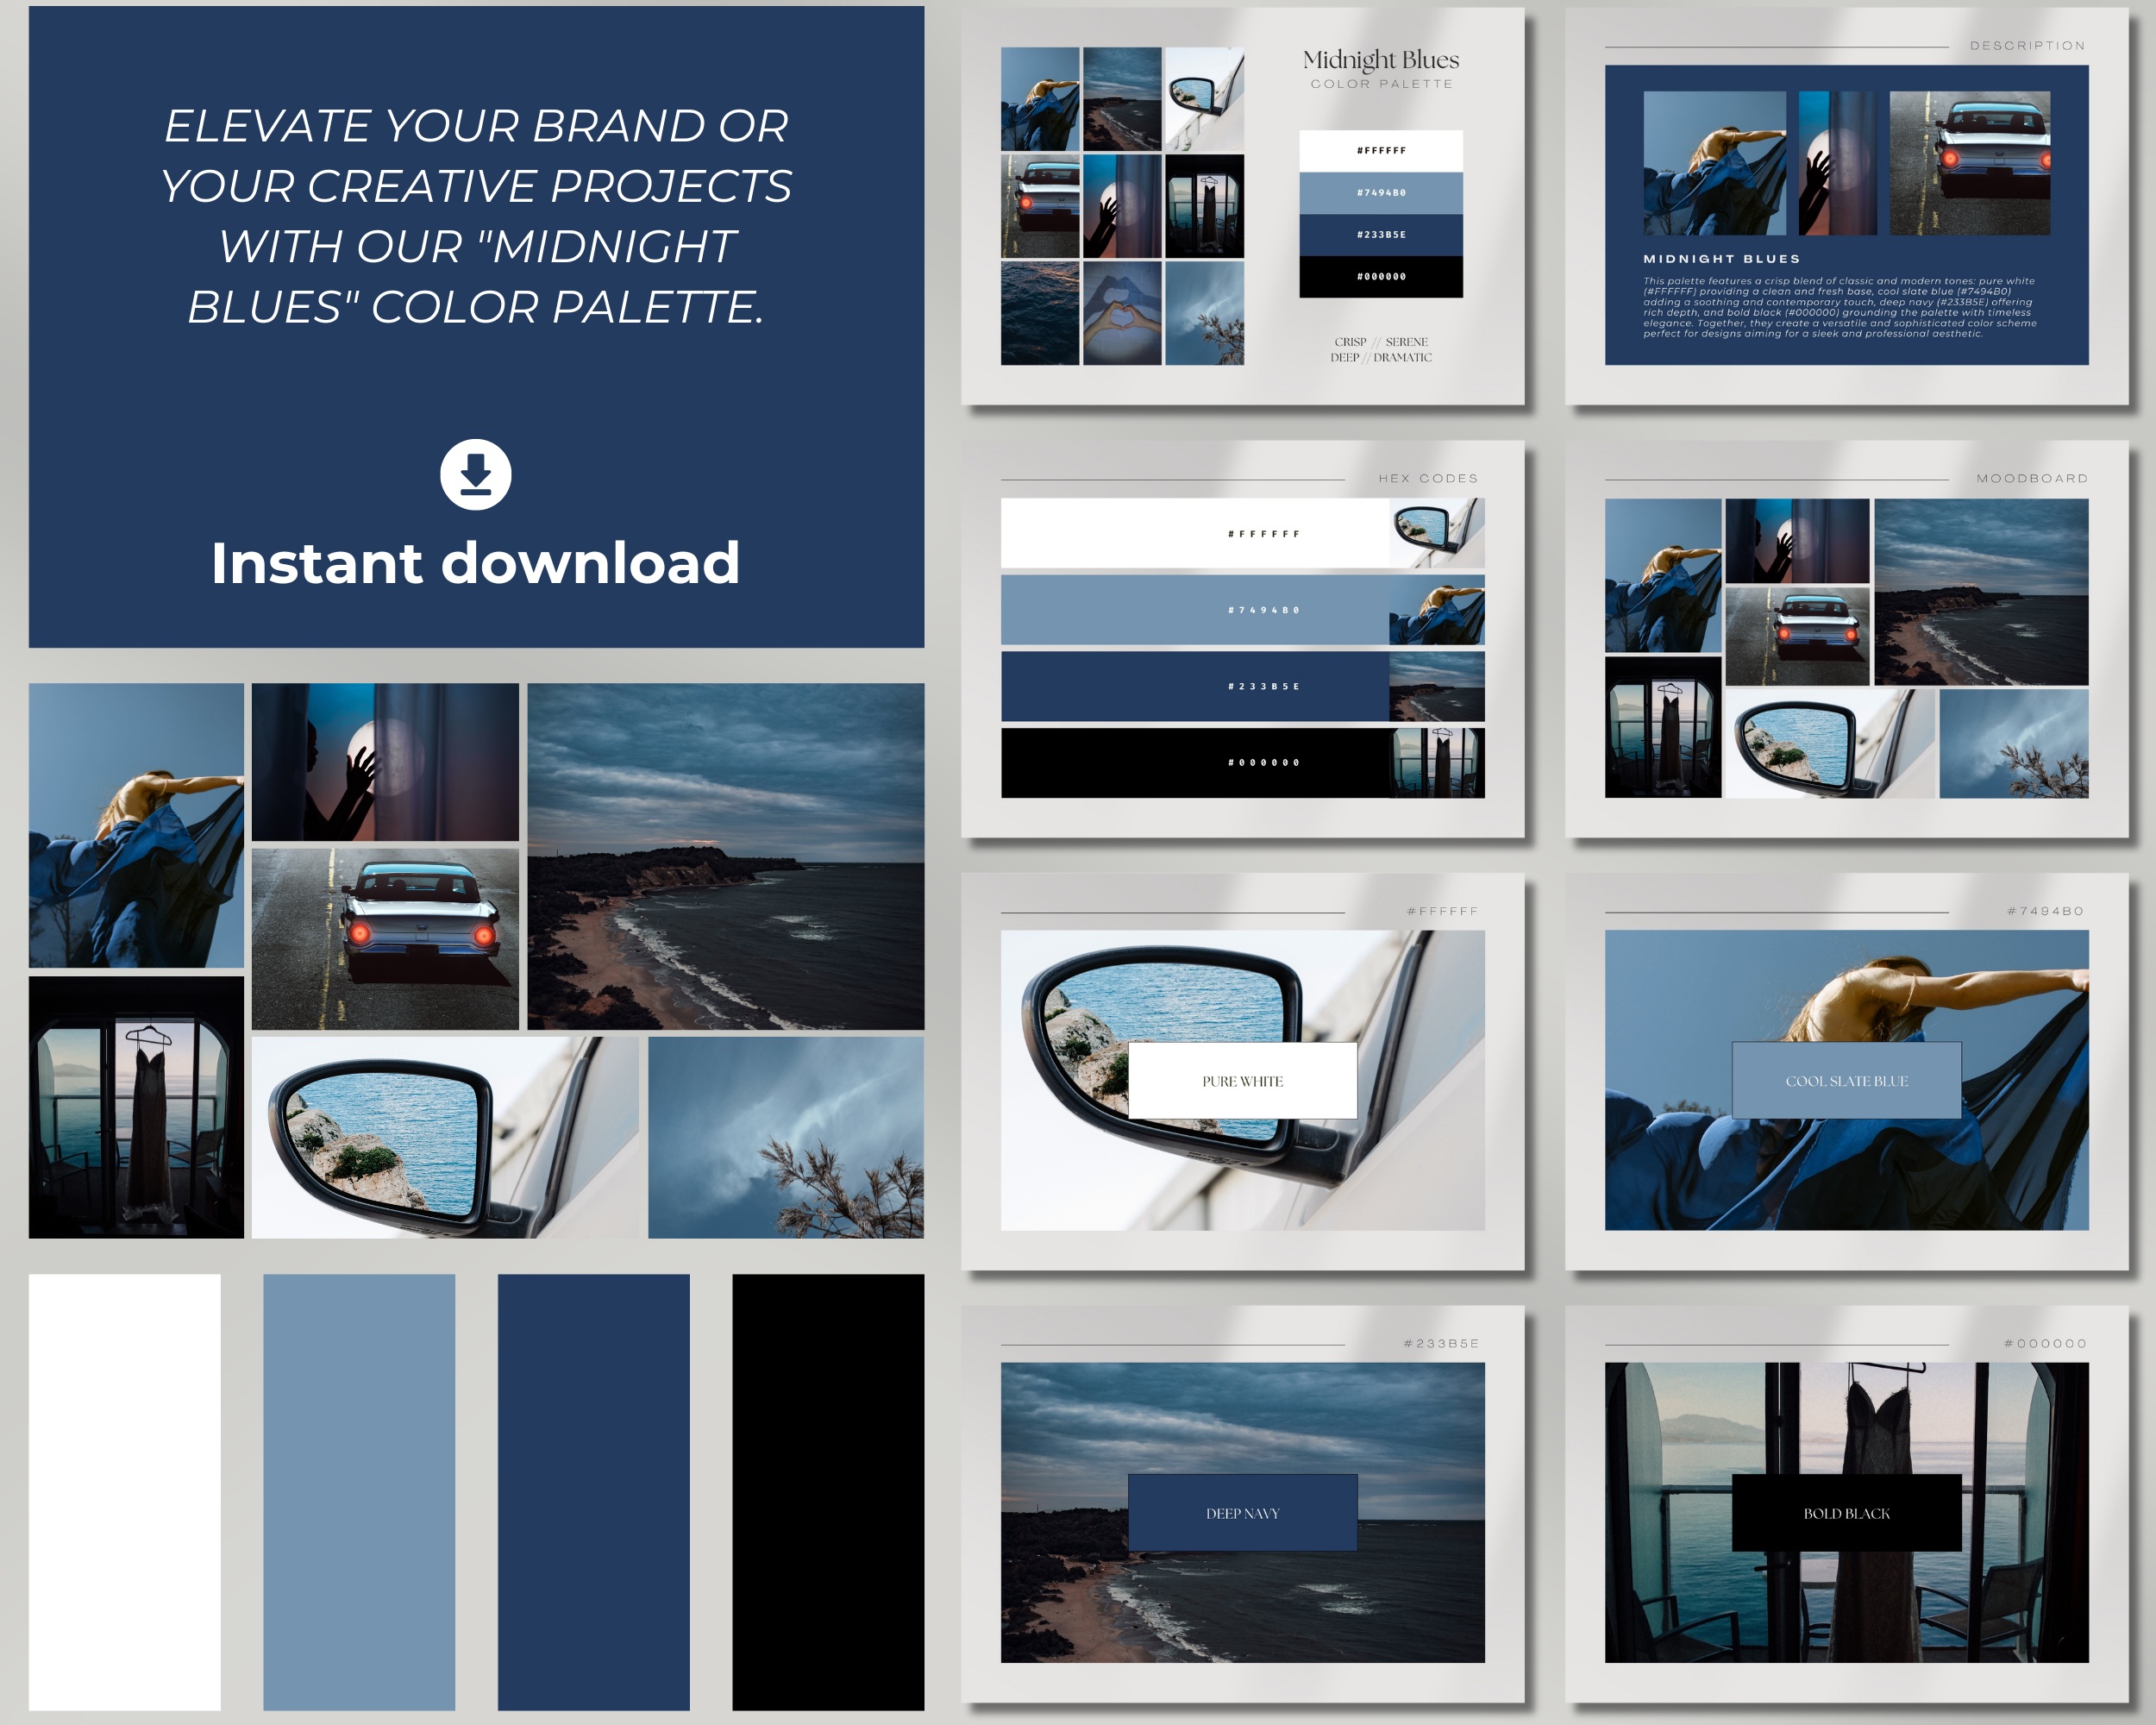Select the large slate blue swatch
Screen dimensions: 2156x1725
click(359, 1491)
